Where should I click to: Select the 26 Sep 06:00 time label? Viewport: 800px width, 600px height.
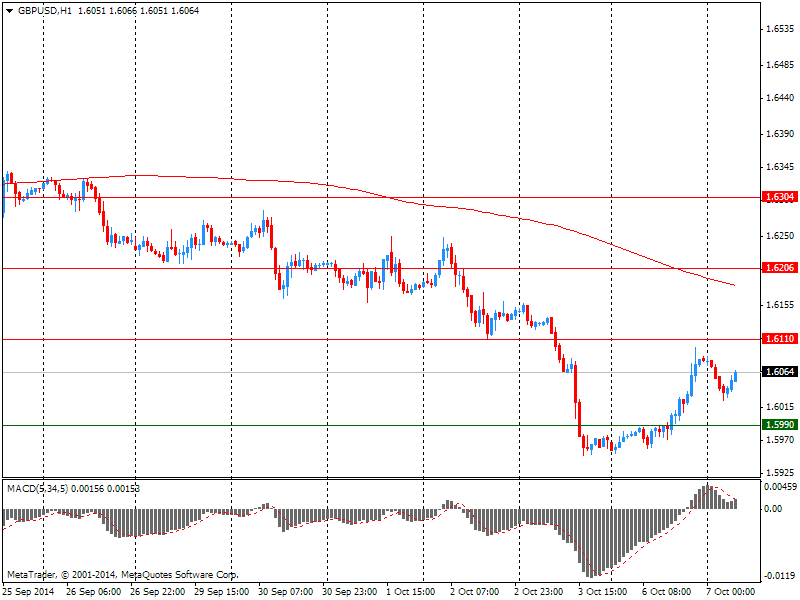94,592
